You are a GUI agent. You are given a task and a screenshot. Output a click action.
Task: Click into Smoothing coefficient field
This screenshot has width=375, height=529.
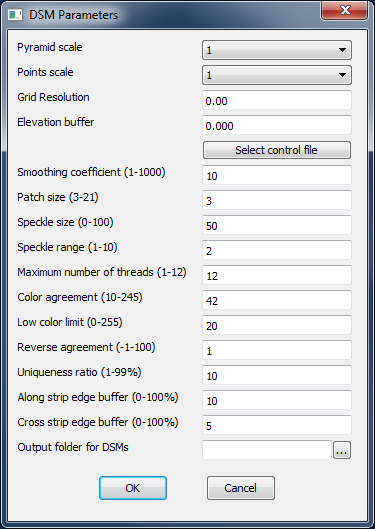click(x=277, y=175)
